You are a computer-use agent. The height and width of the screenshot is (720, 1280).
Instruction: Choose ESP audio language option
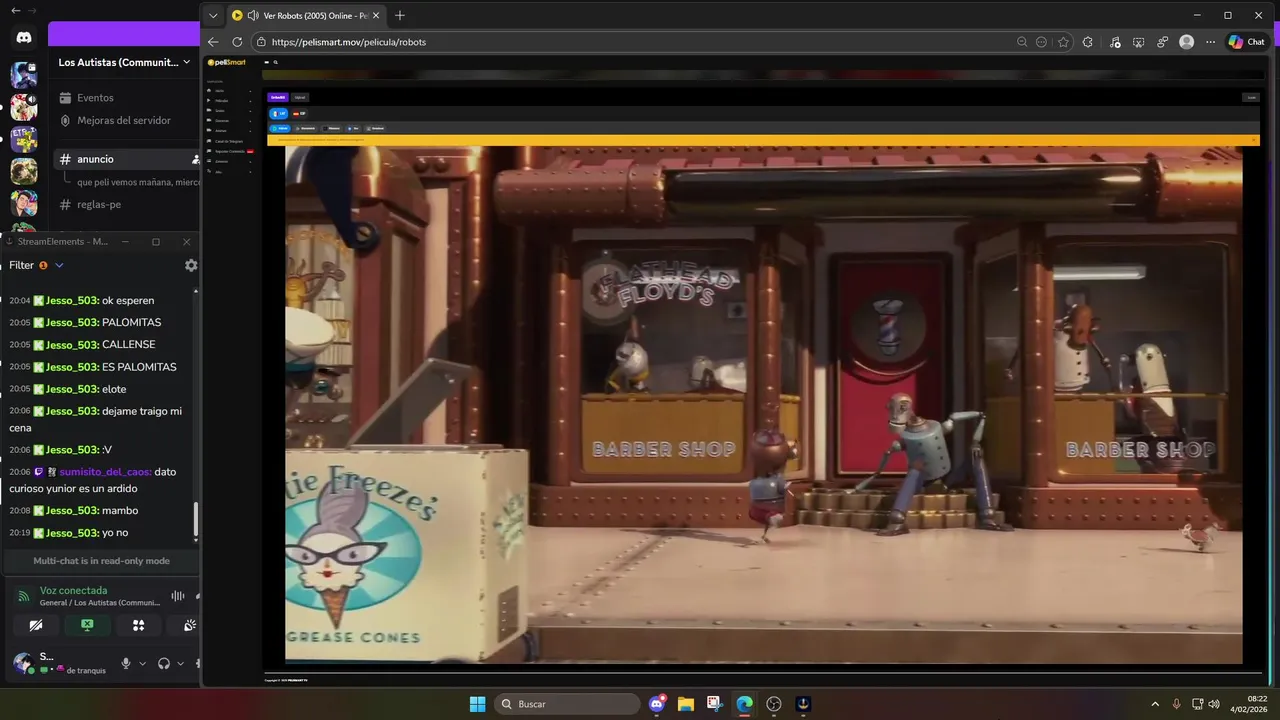pos(299,114)
